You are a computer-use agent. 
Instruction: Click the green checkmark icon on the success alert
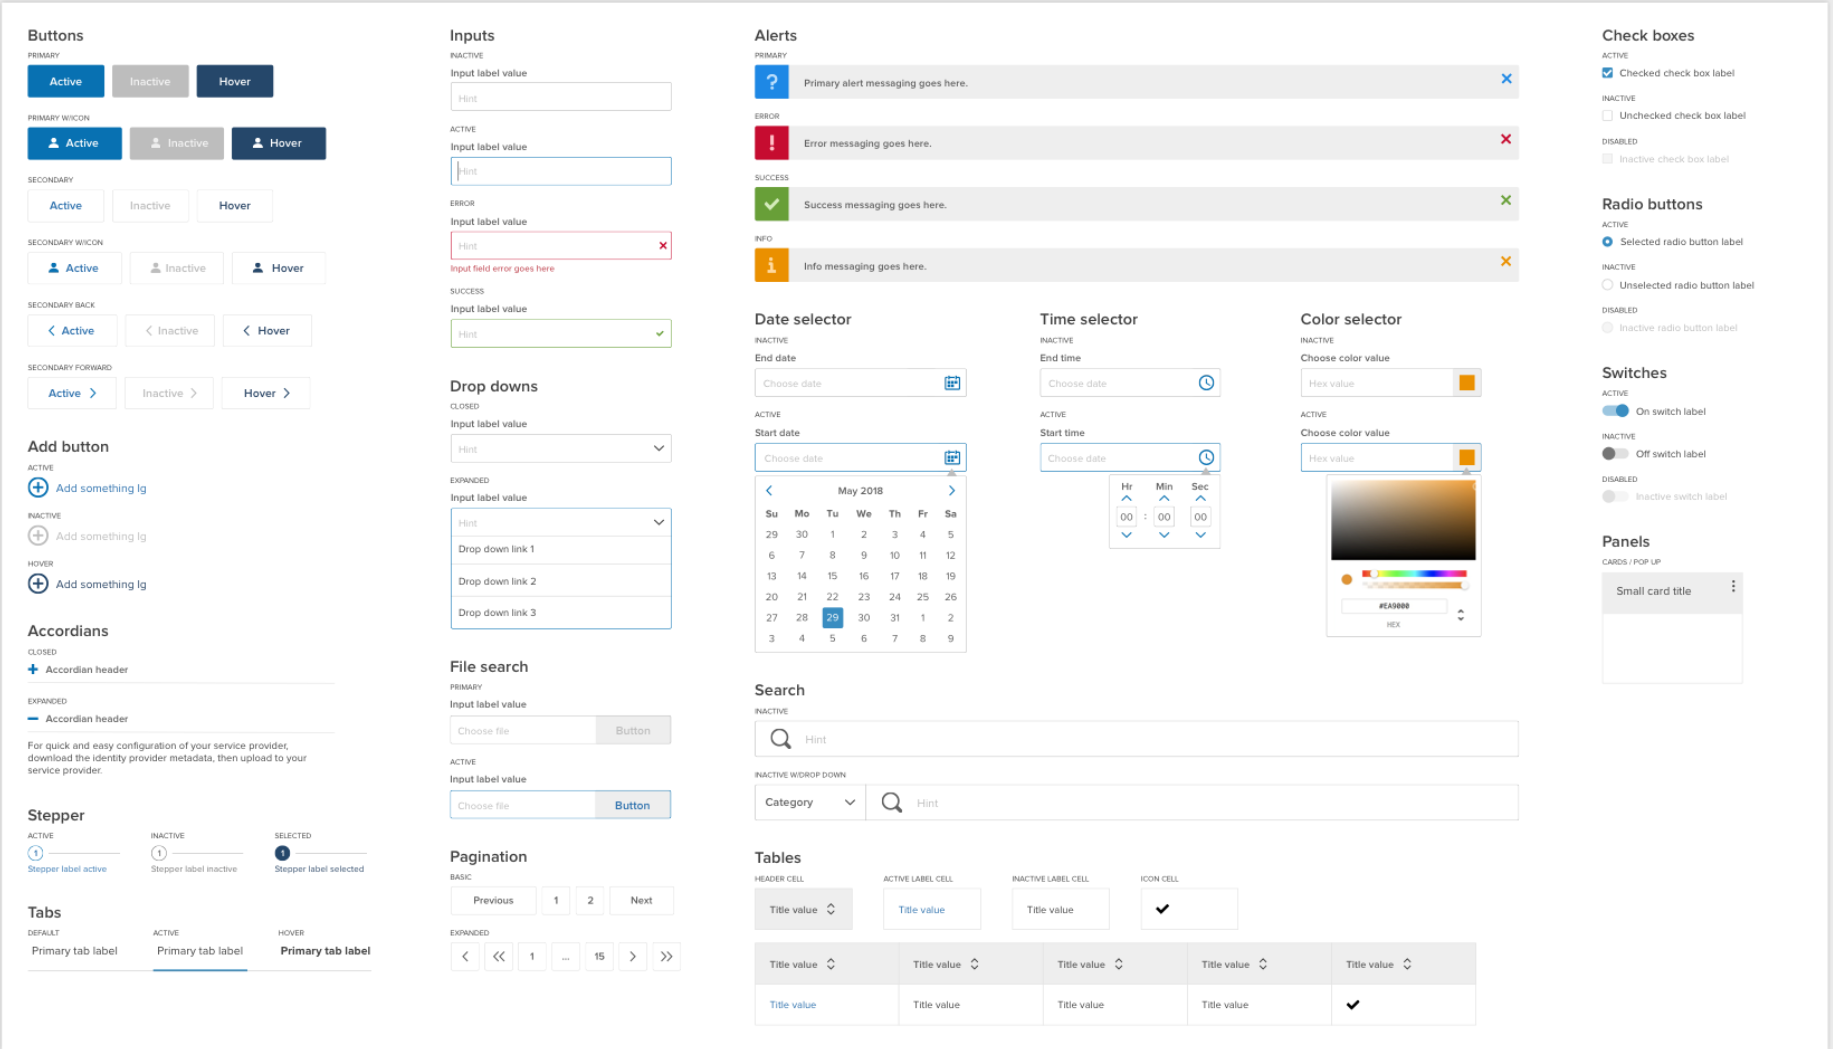point(771,203)
